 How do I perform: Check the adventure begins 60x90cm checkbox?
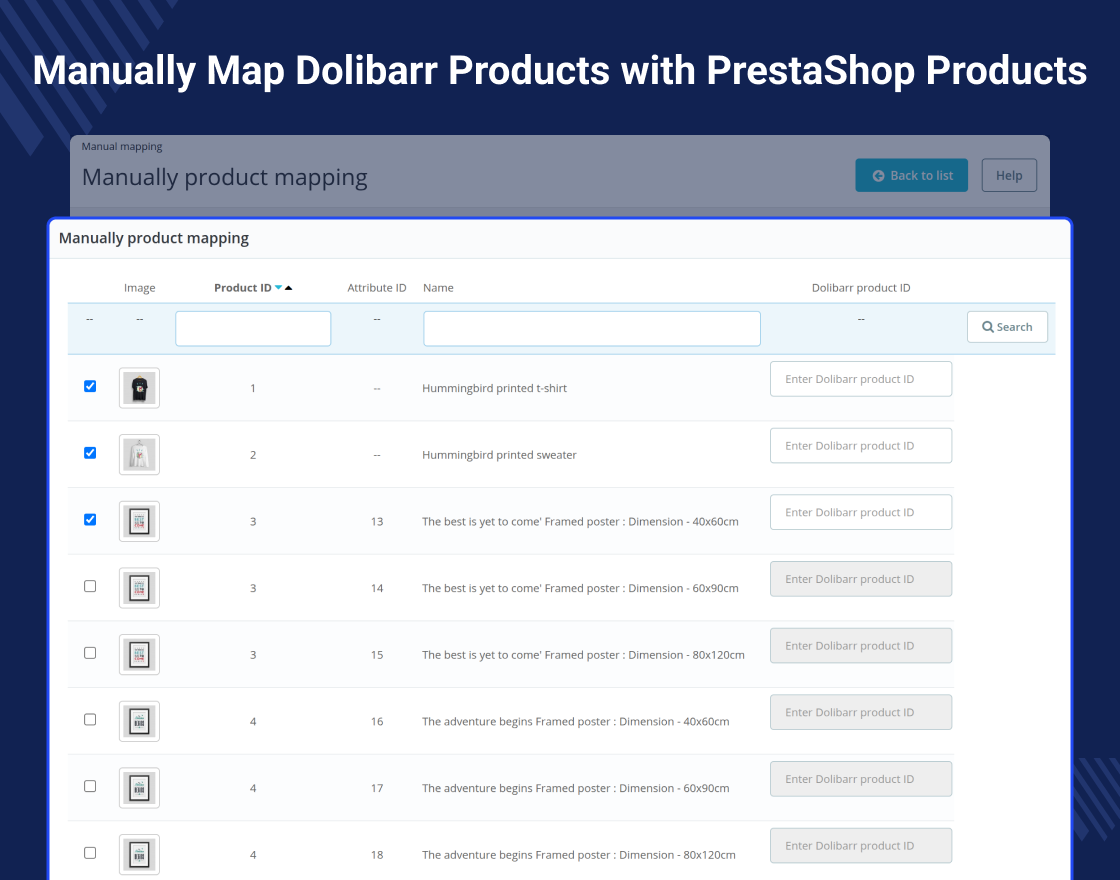(x=90, y=786)
